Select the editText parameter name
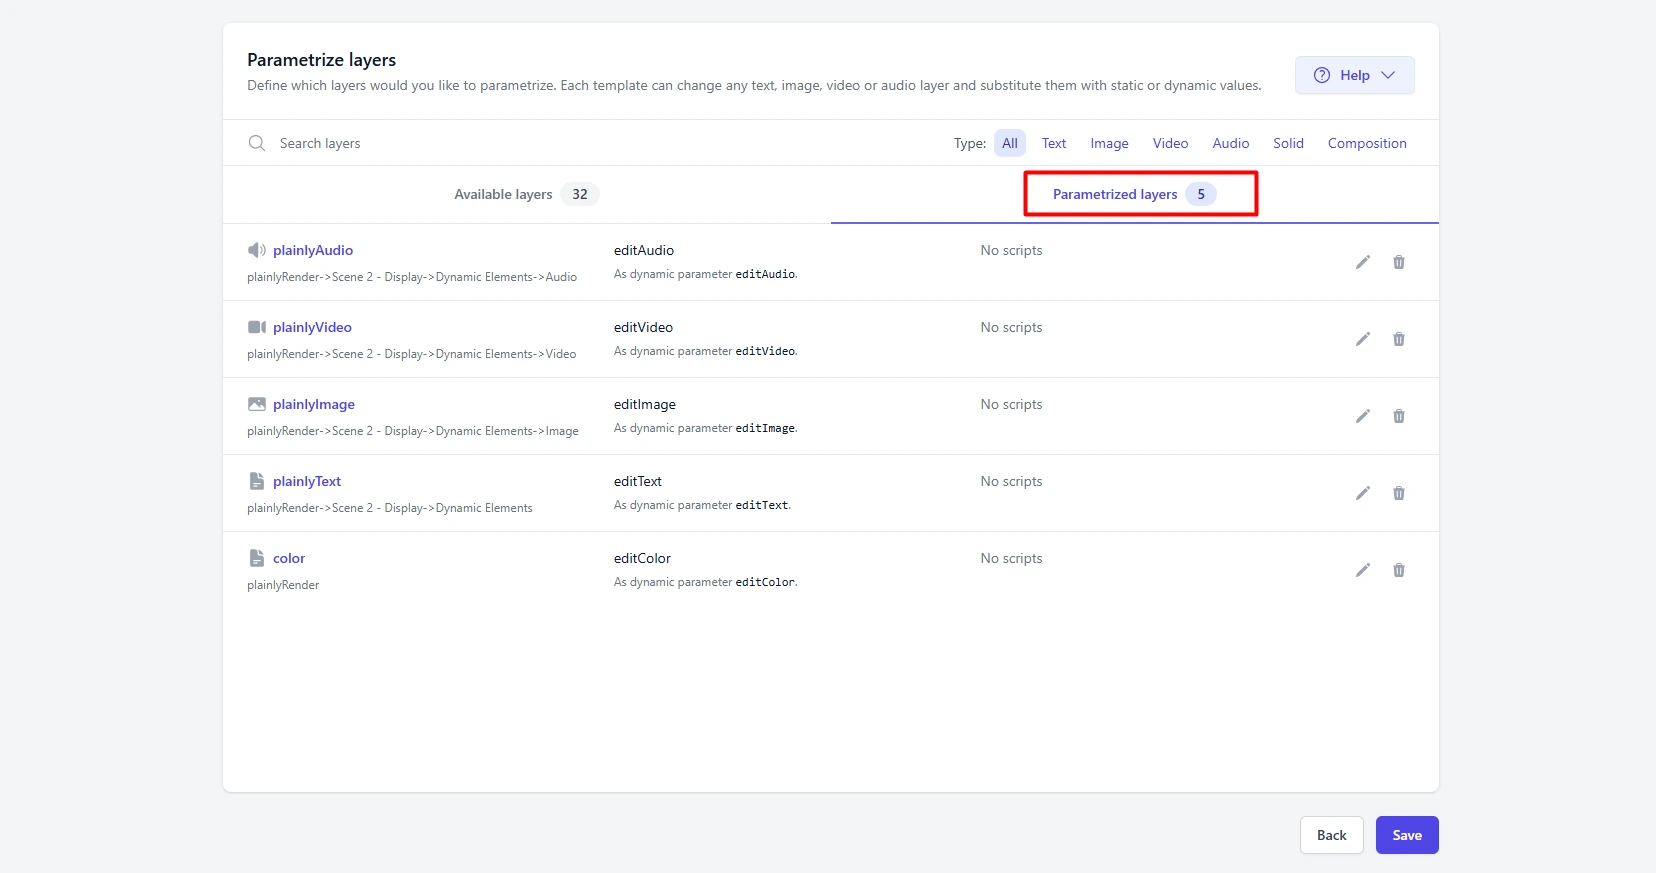 click(638, 481)
